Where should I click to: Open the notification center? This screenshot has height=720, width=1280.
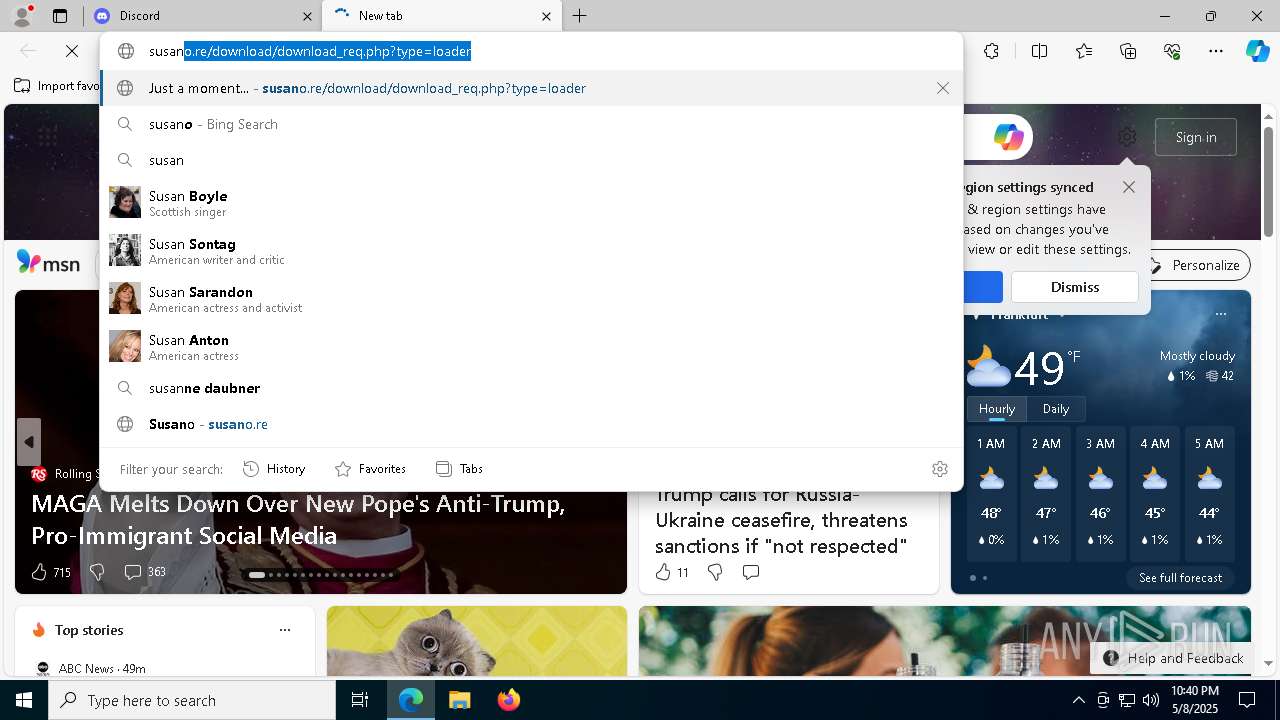[1247, 700]
